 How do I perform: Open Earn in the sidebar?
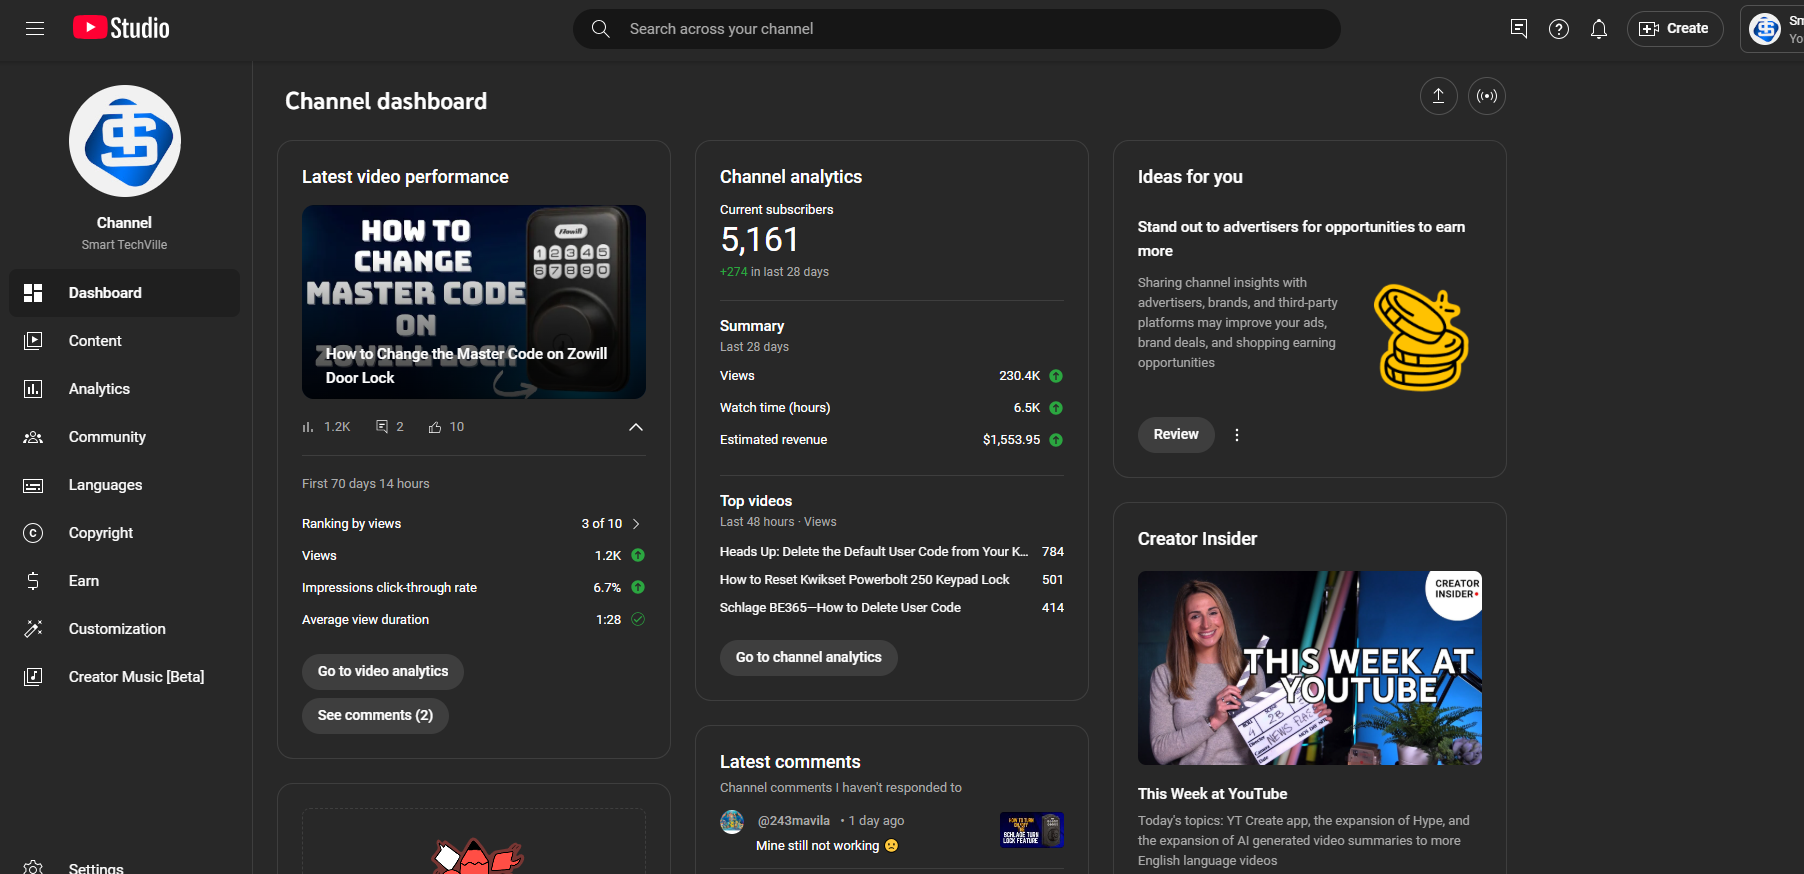(x=125, y=581)
